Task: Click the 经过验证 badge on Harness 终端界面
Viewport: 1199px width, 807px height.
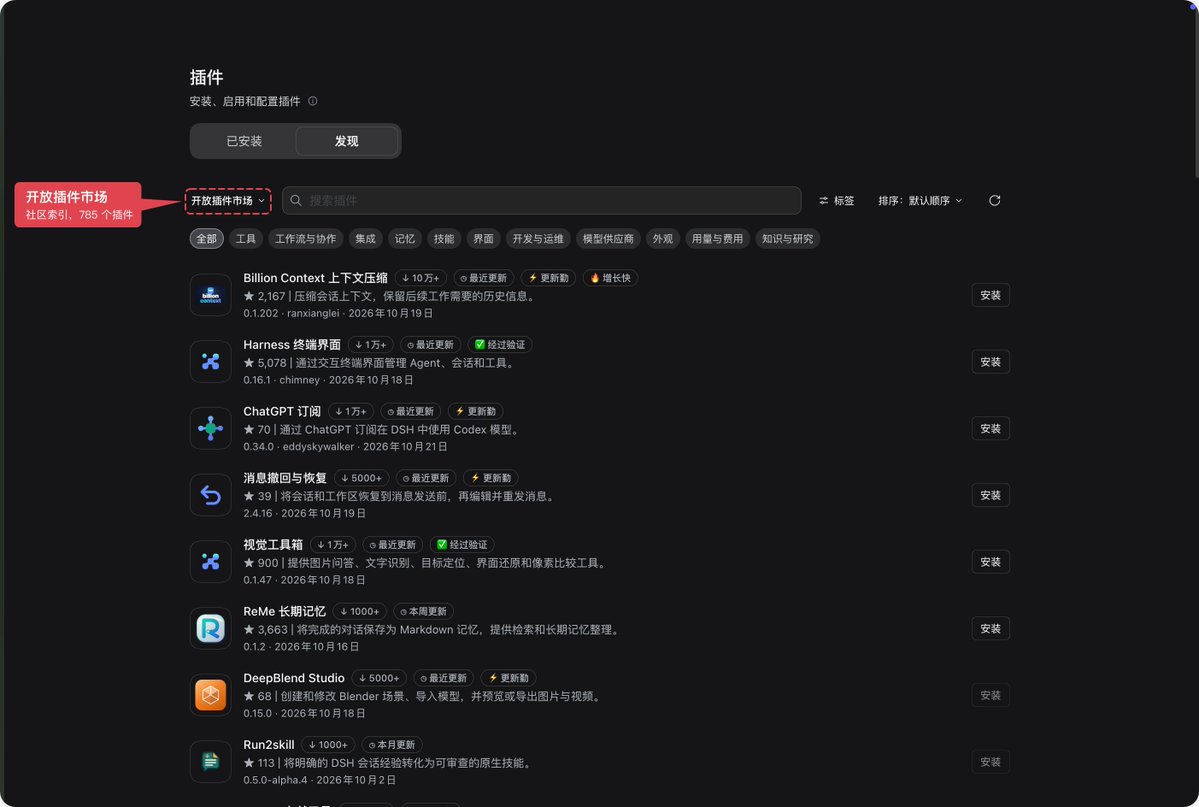Action: pos(500,345)
